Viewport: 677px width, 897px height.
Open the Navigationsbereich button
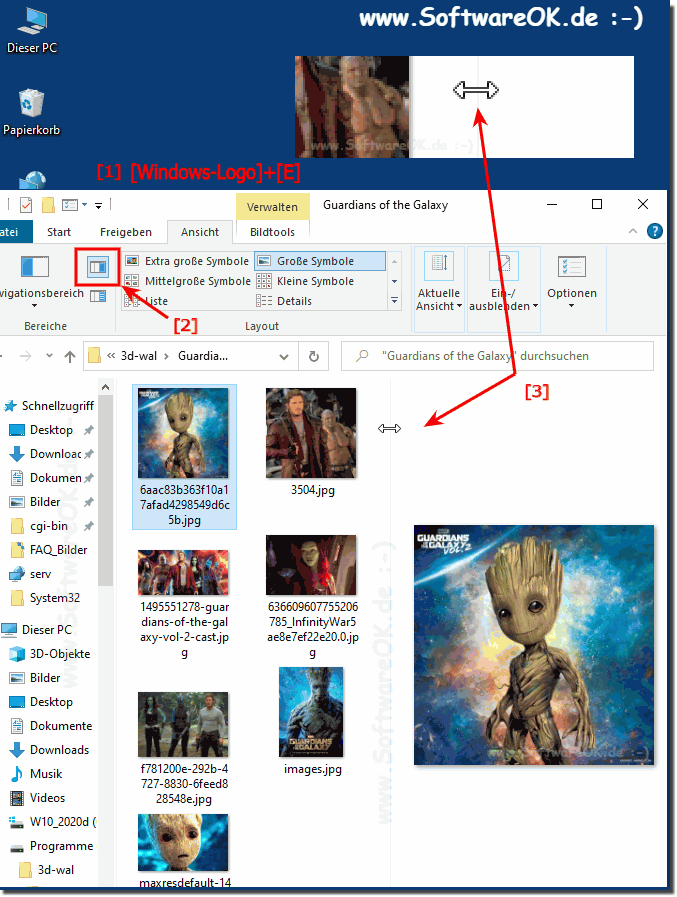tap(35, 281)
